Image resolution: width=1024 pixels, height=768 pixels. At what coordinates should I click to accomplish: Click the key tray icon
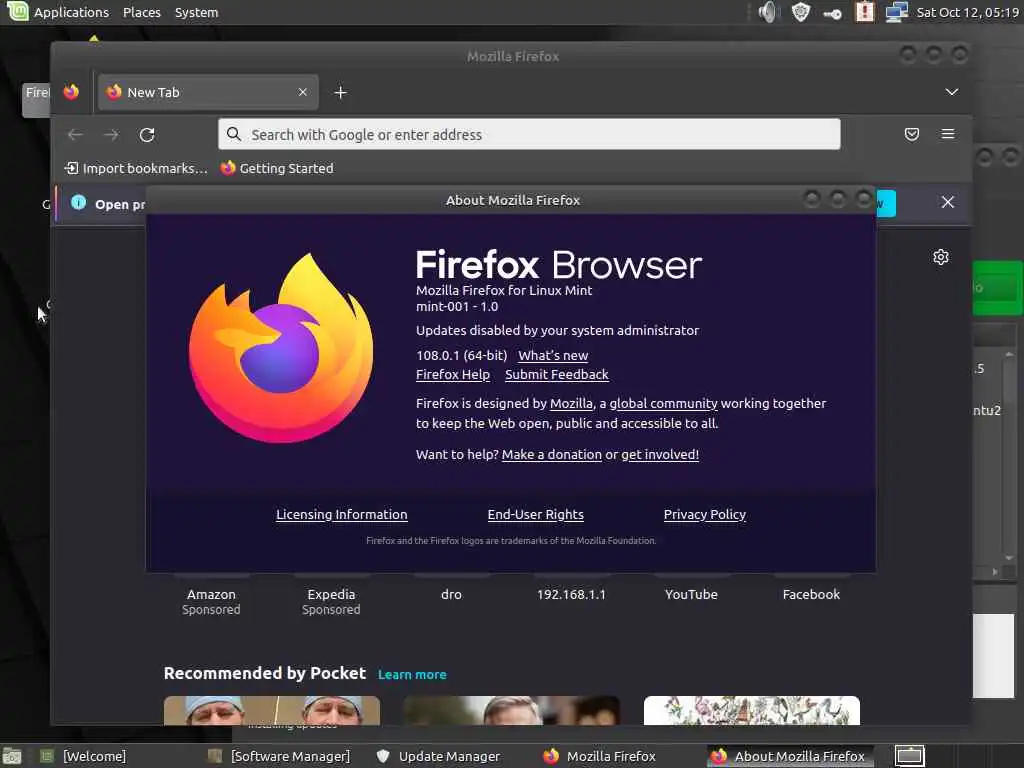832,14
